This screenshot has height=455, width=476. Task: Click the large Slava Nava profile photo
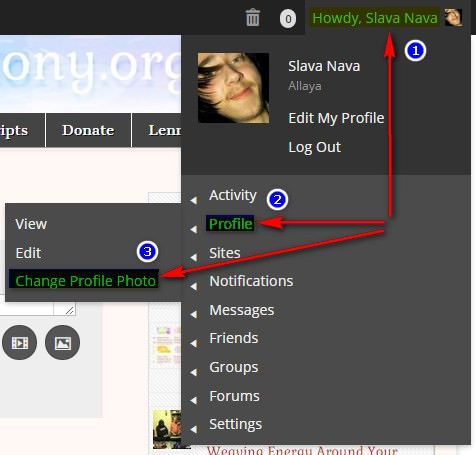[x=233, y=88]
